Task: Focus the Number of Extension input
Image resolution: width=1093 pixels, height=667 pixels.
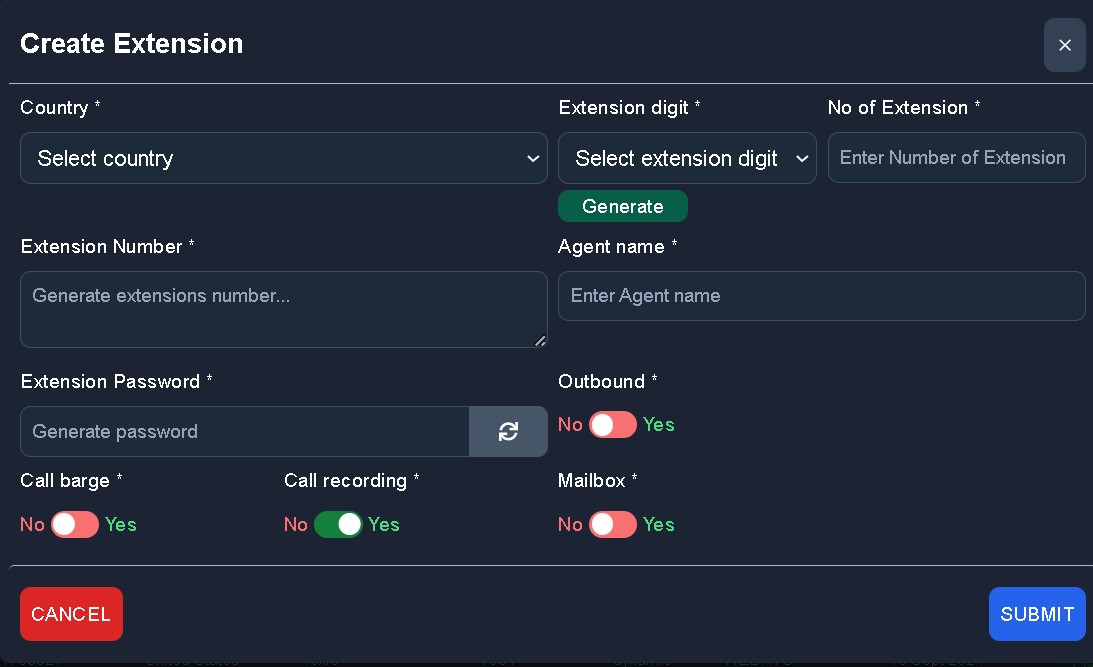Action: click(x=956, y=158)
